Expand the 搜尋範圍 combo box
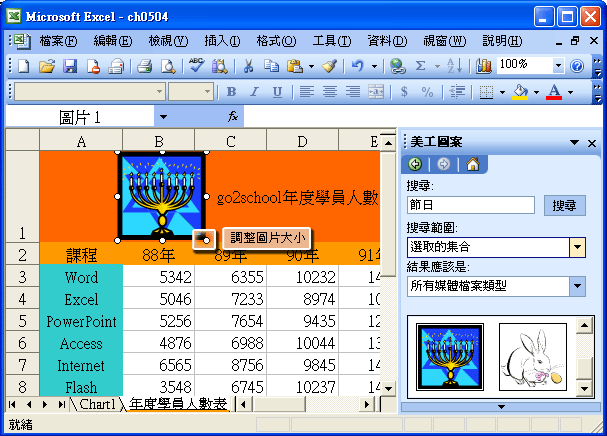The image size is (607, 436). pos(577,247)
